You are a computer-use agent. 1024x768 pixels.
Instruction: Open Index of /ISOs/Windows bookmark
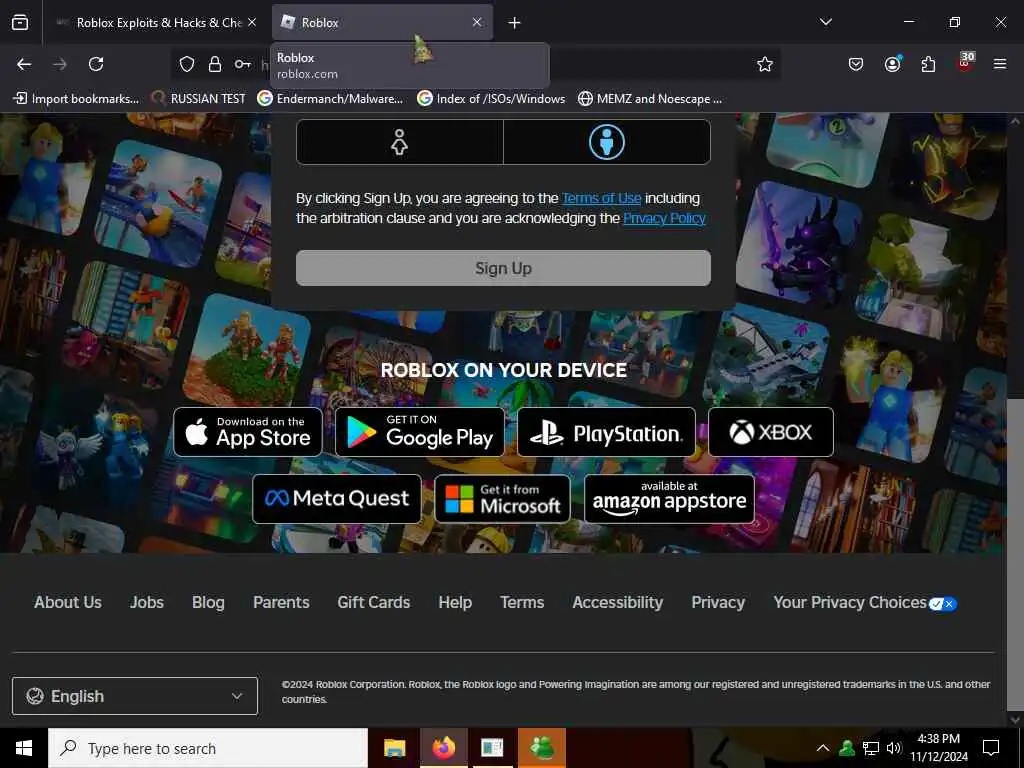[x=491, y=99]
